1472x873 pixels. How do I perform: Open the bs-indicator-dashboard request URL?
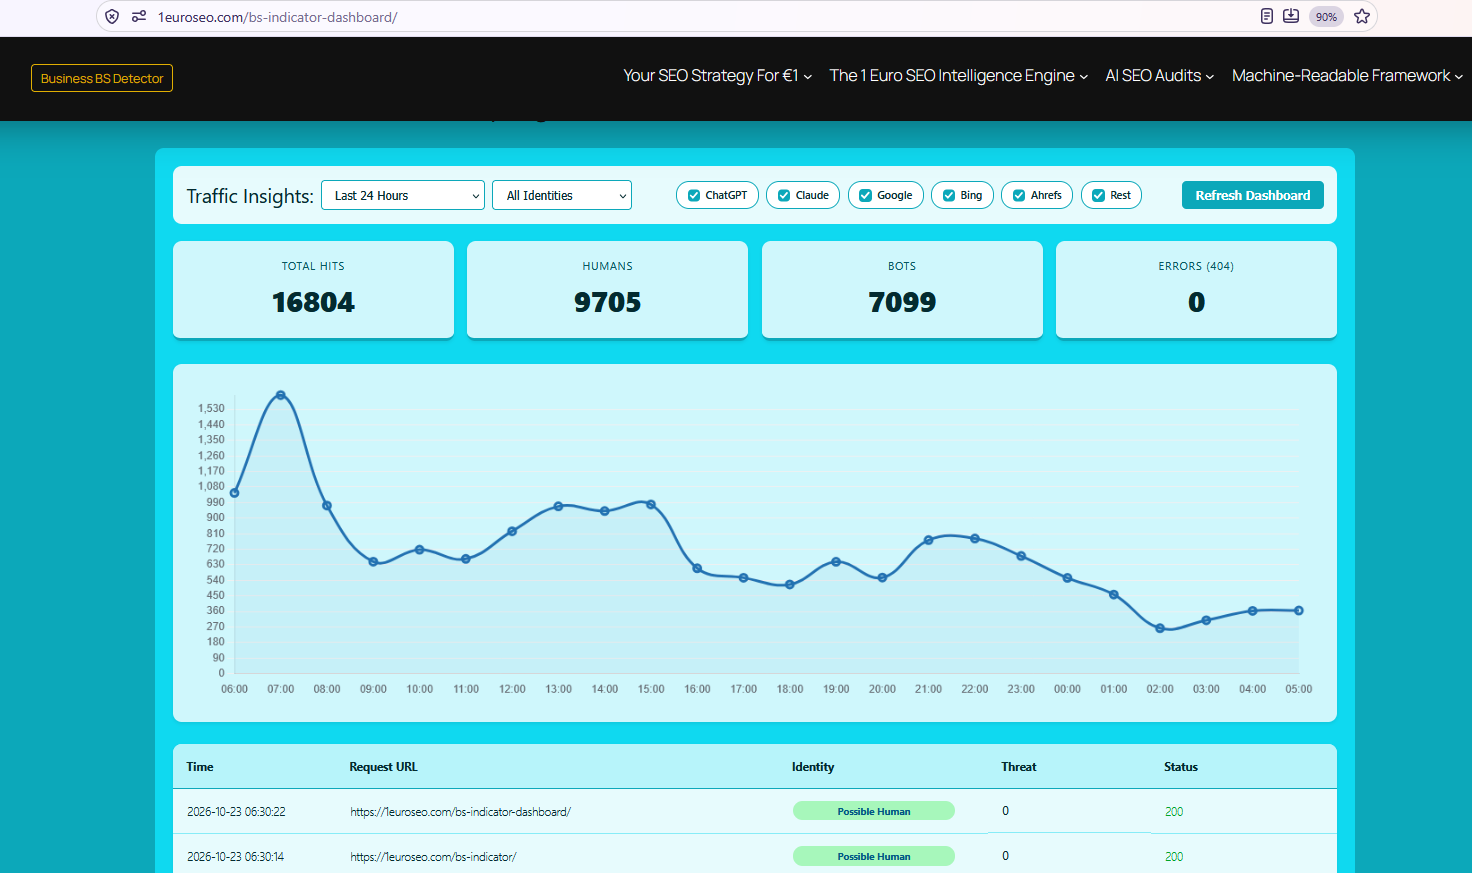coord(460,812)
